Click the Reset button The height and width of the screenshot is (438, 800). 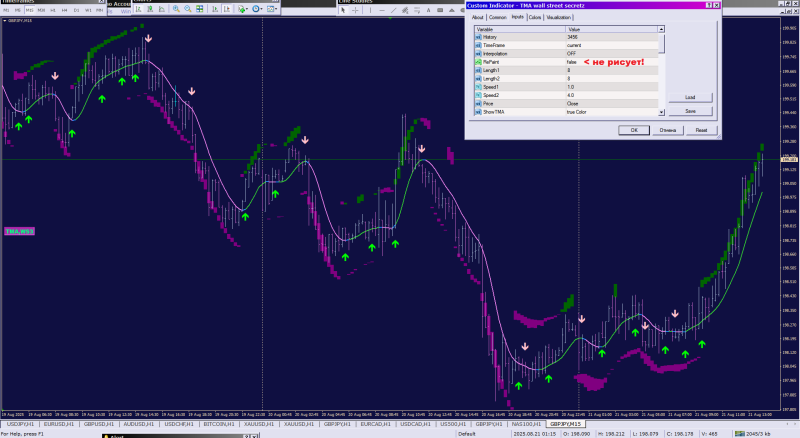(702, 130)
